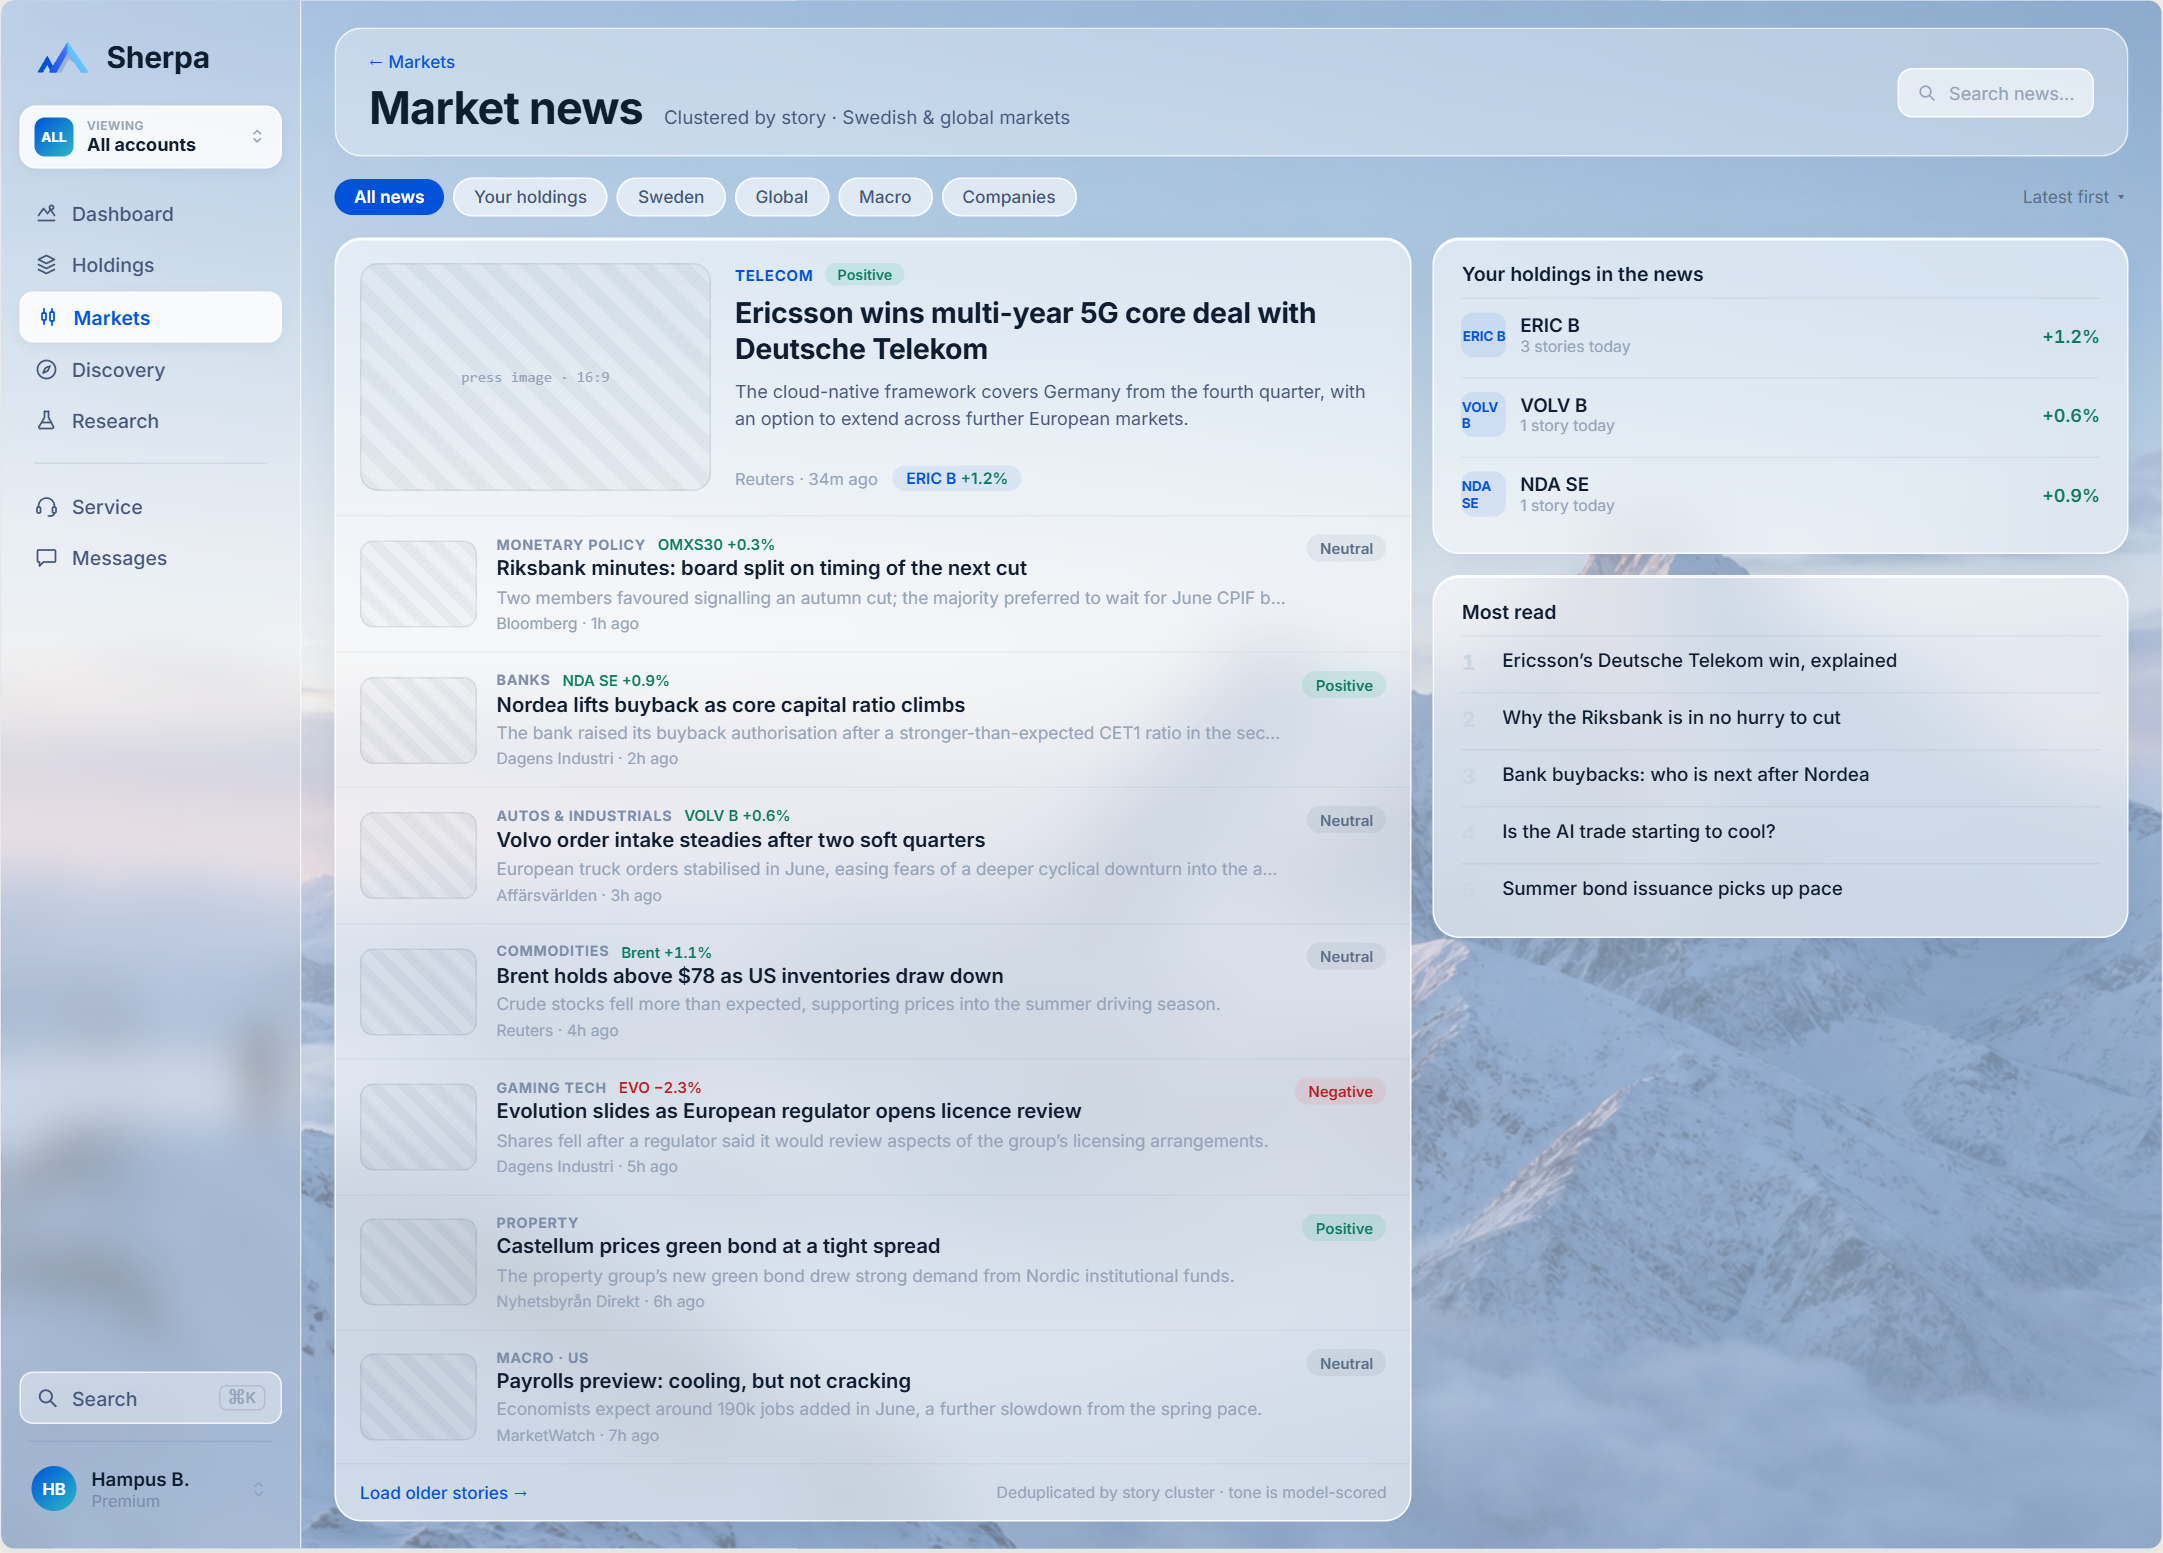Open Castellum prices green bond headline
Screen dimensions: 2163x1553
click(x=718, y=1246)
